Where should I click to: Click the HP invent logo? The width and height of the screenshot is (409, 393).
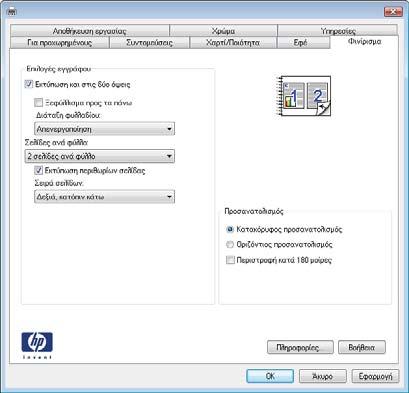click(x=37, y=346)
